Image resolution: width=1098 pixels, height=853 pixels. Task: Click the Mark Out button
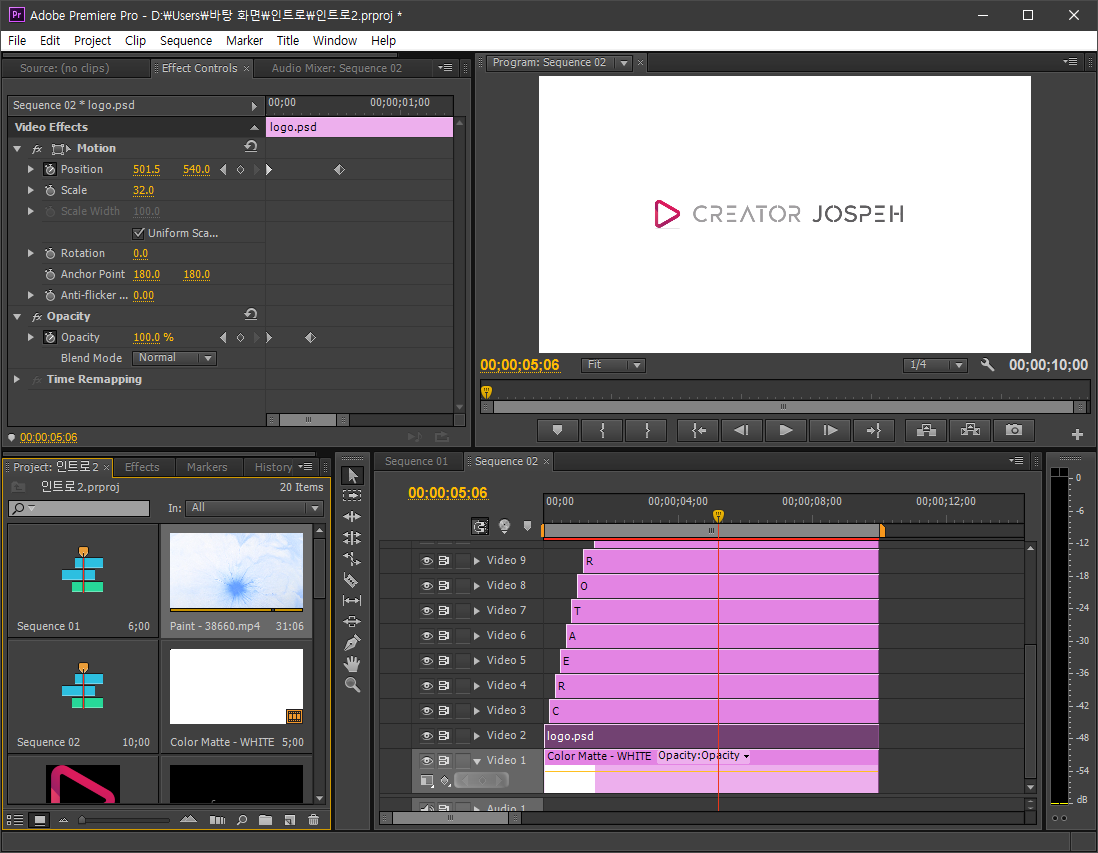coord(646,430)
